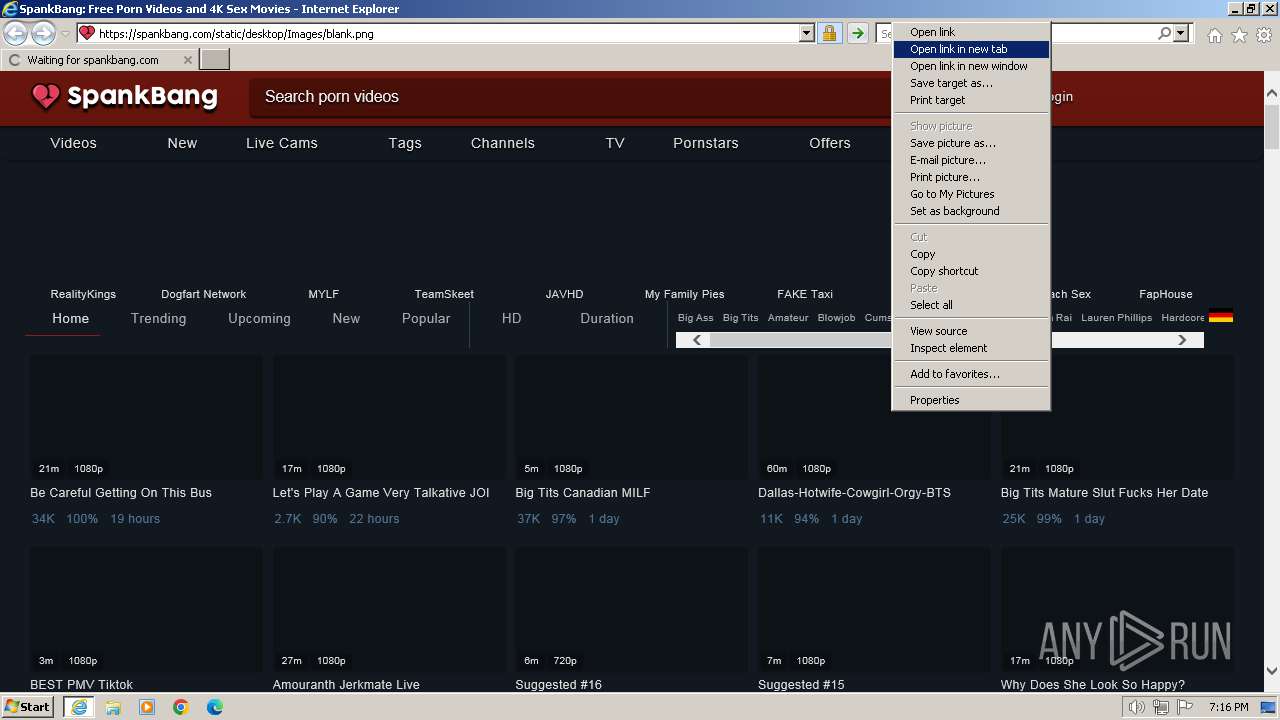1280x720 pixels.
Task: Click the browser address URL field
Action: [x=448, y=34]
